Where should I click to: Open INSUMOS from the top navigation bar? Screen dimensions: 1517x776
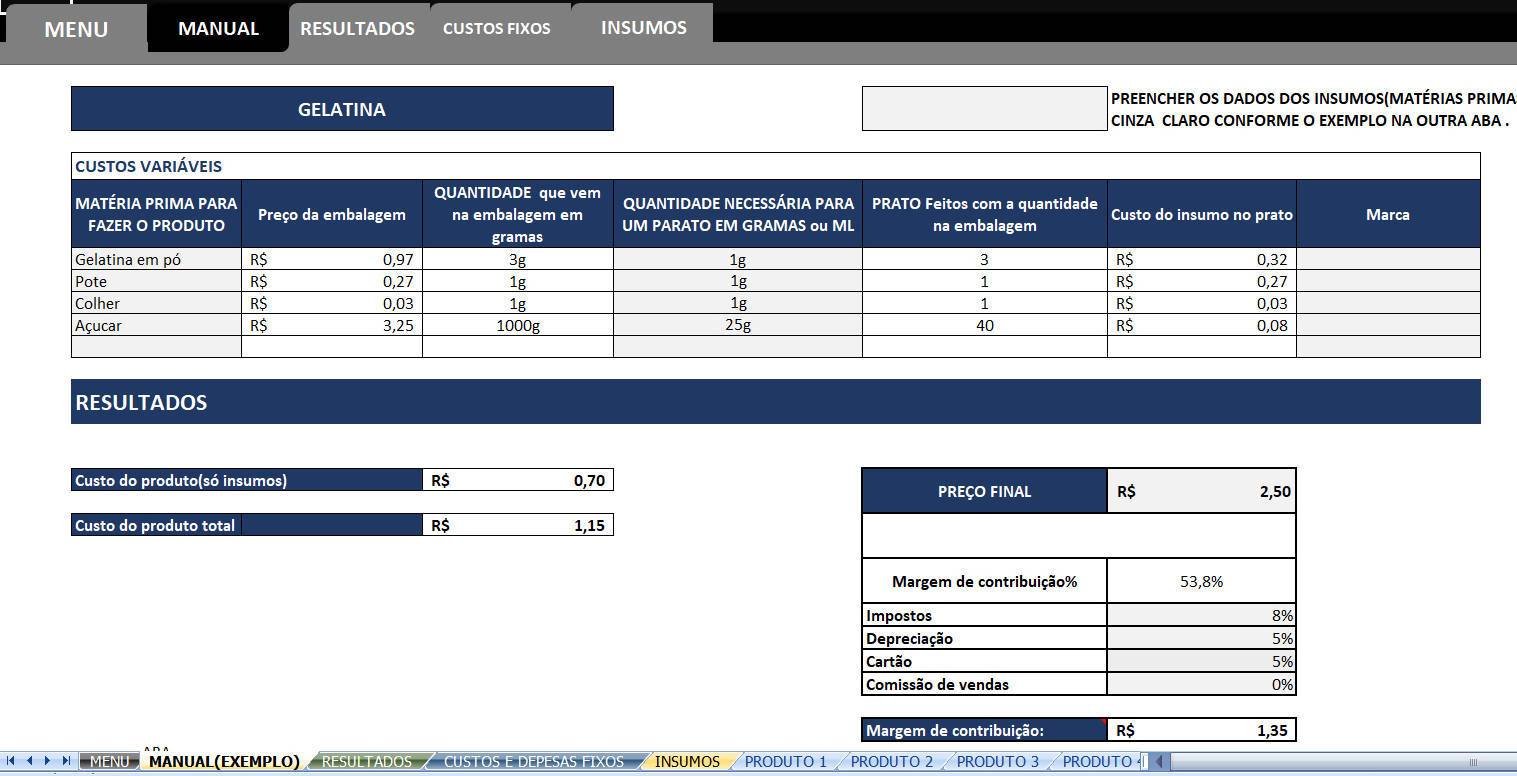pos(643,27)
